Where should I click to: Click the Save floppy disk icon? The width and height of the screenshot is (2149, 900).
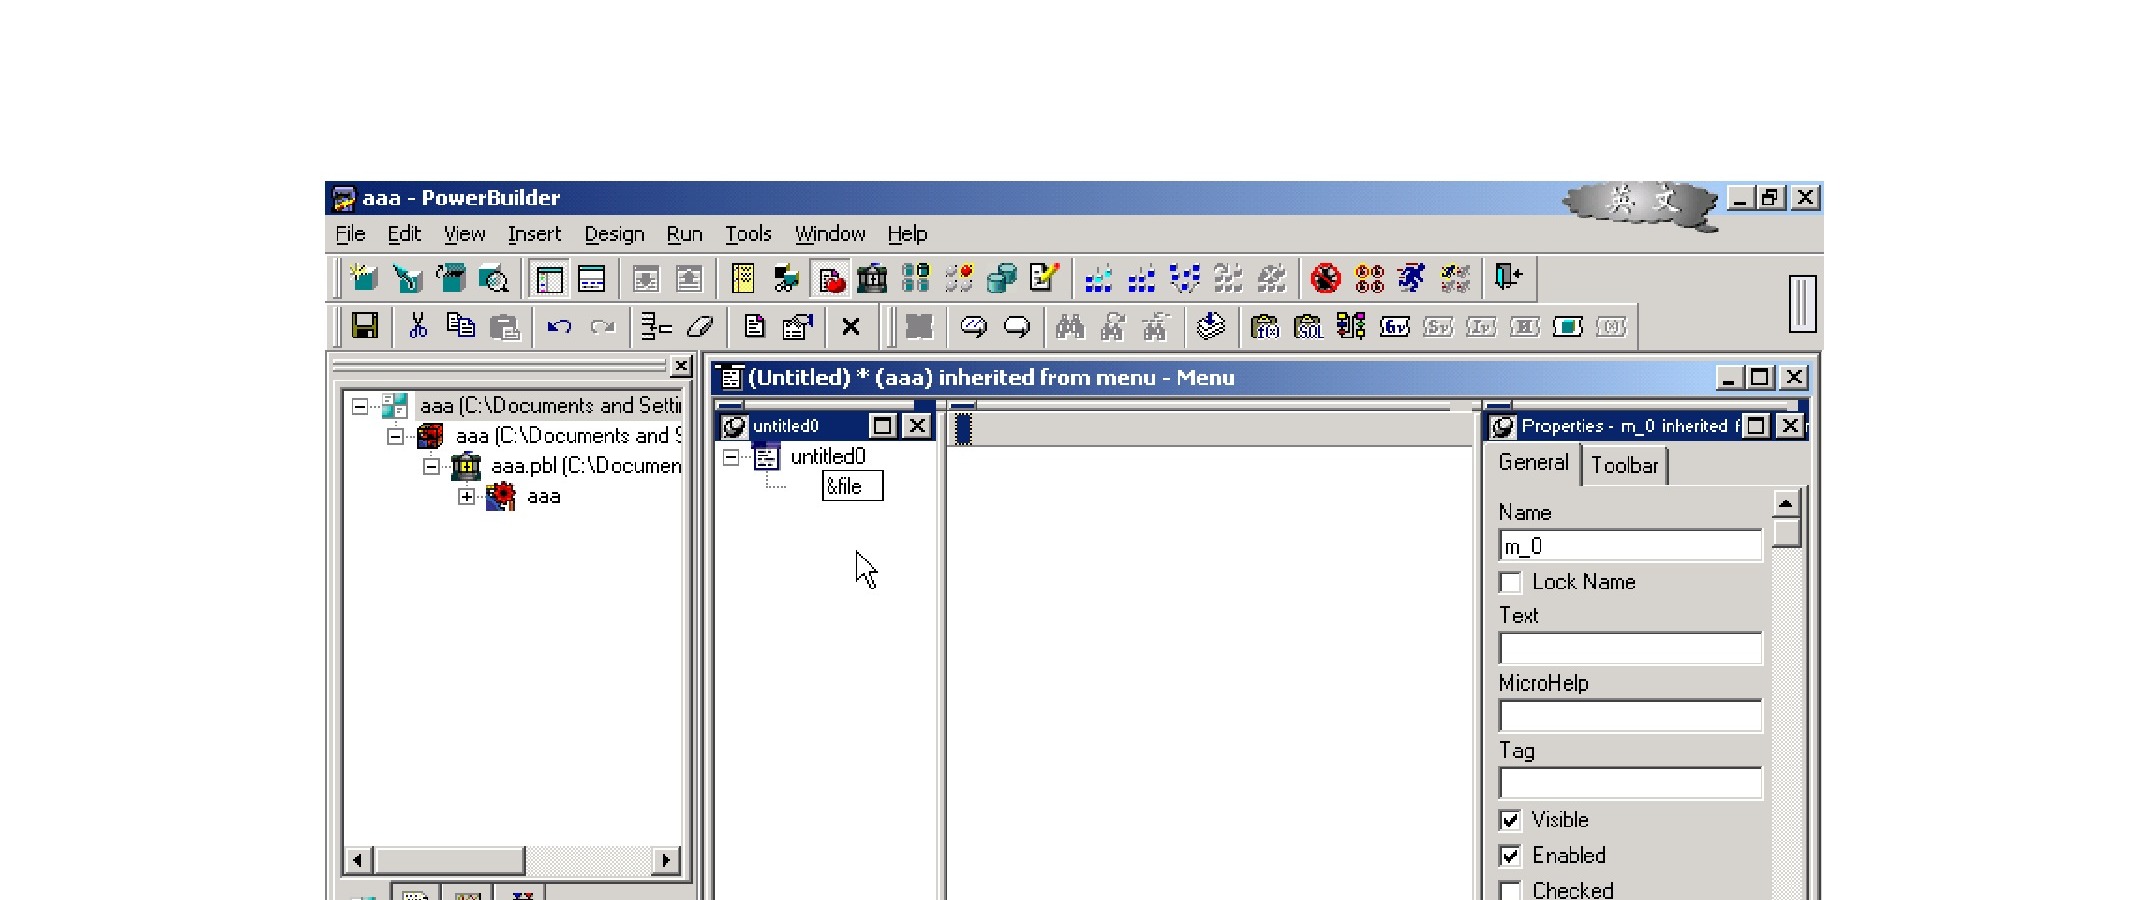pyautogui.click(x=365, y=326)
